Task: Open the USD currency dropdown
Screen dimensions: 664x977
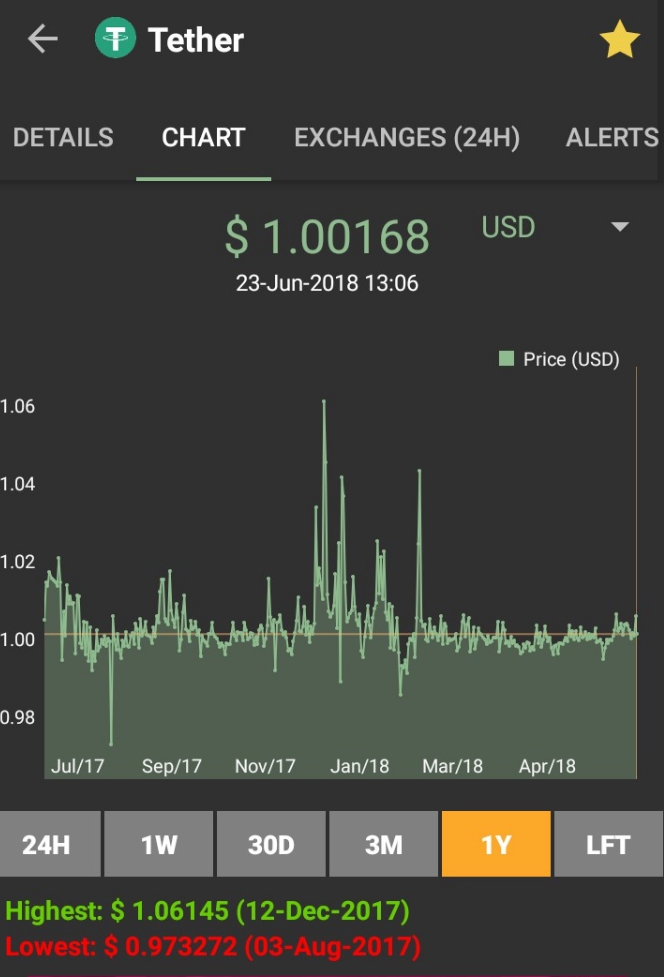Action: coord(509,228)
